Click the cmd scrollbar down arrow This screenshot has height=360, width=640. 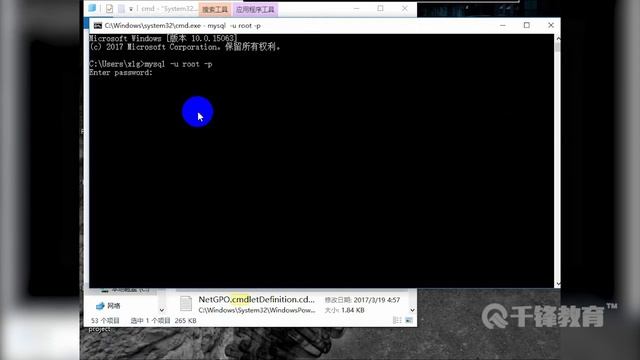coord(558,284)
